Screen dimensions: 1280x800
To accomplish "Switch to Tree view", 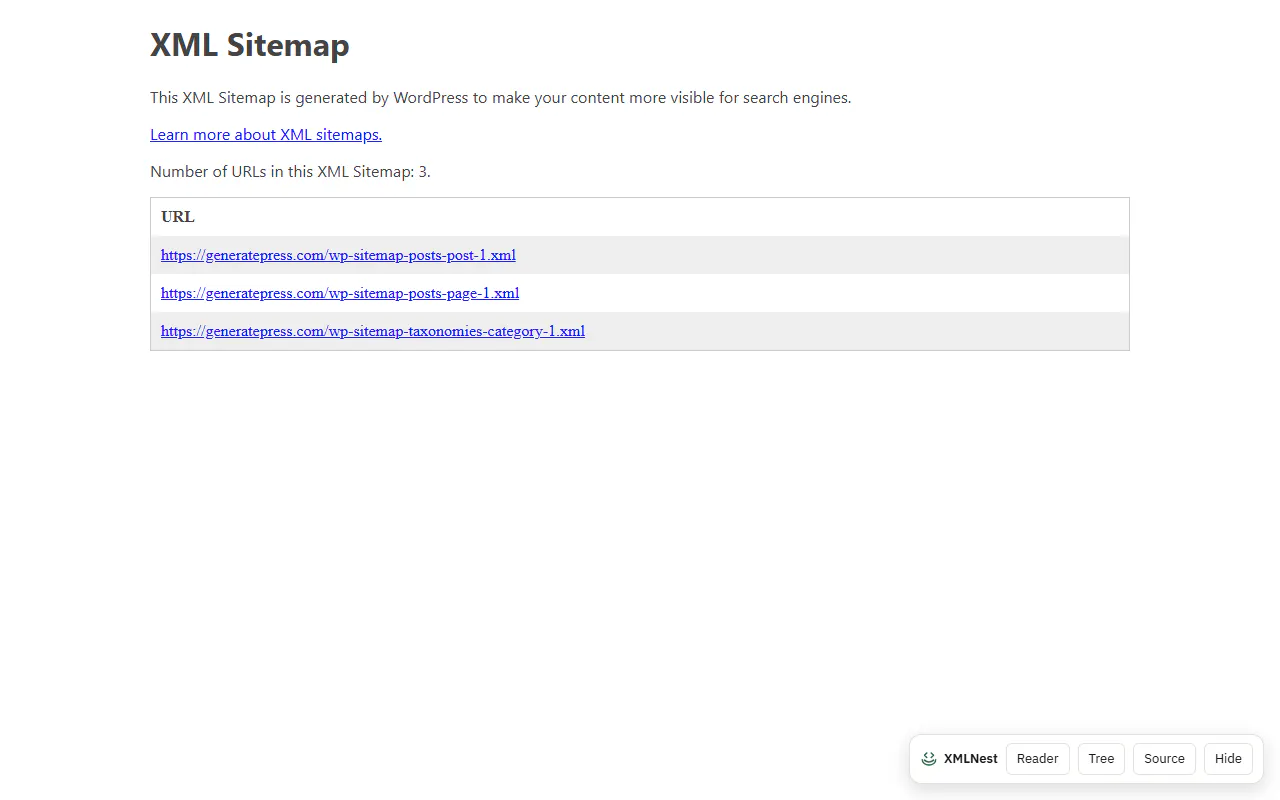I will (1101, 759).
